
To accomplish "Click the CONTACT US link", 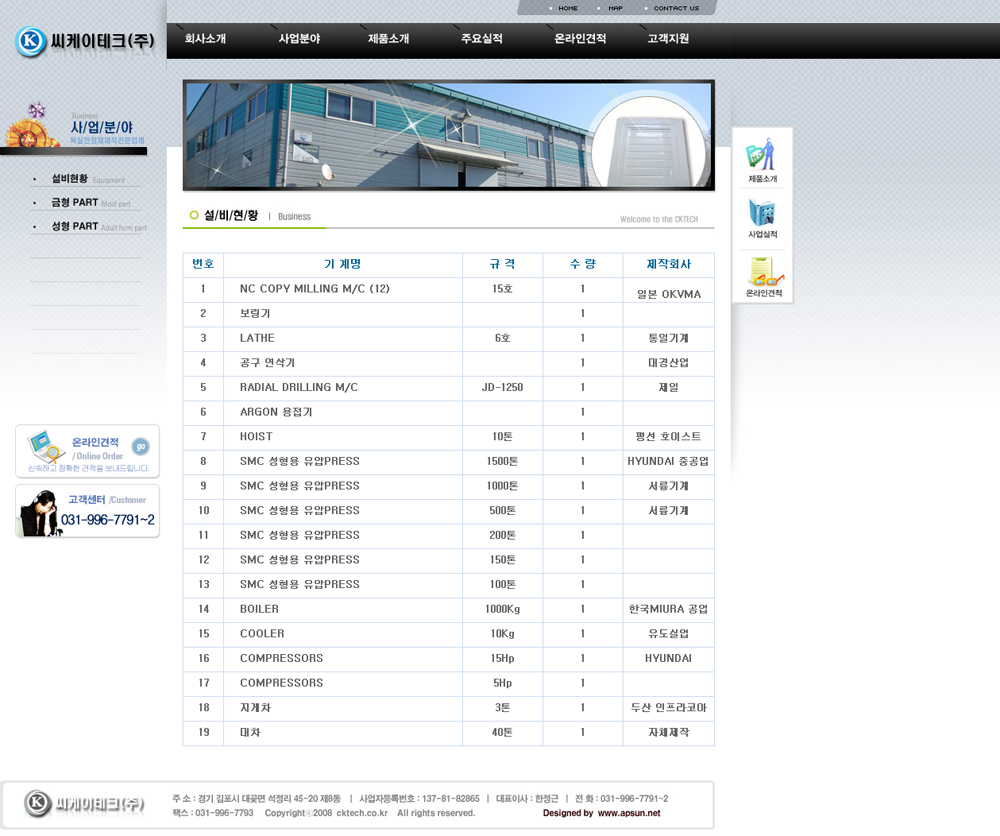I will pyautogui.click(x=676, y=8).
